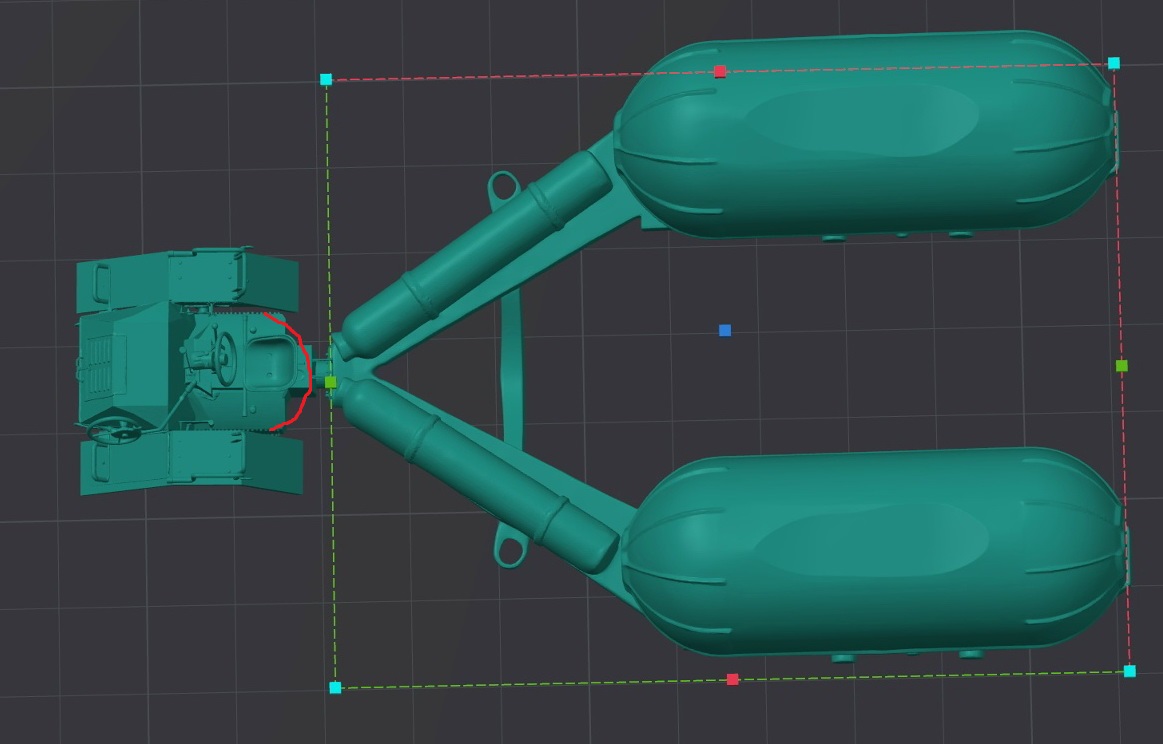Select the red handle on top edge

pos(720,71)
